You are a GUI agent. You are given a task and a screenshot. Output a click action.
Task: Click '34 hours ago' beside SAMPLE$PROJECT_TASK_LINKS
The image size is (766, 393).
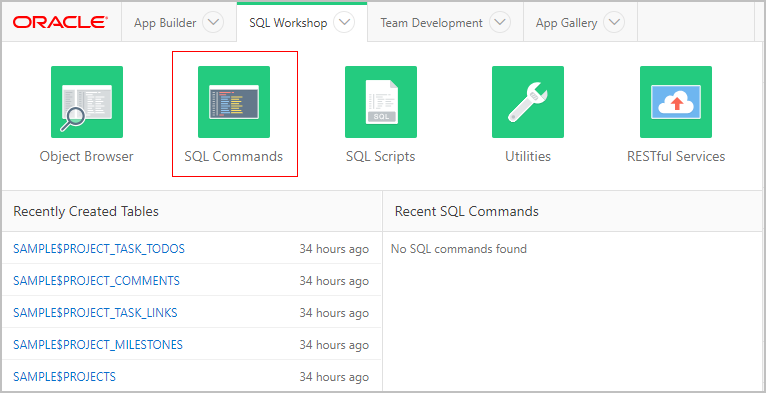click(x=334, y=313)
